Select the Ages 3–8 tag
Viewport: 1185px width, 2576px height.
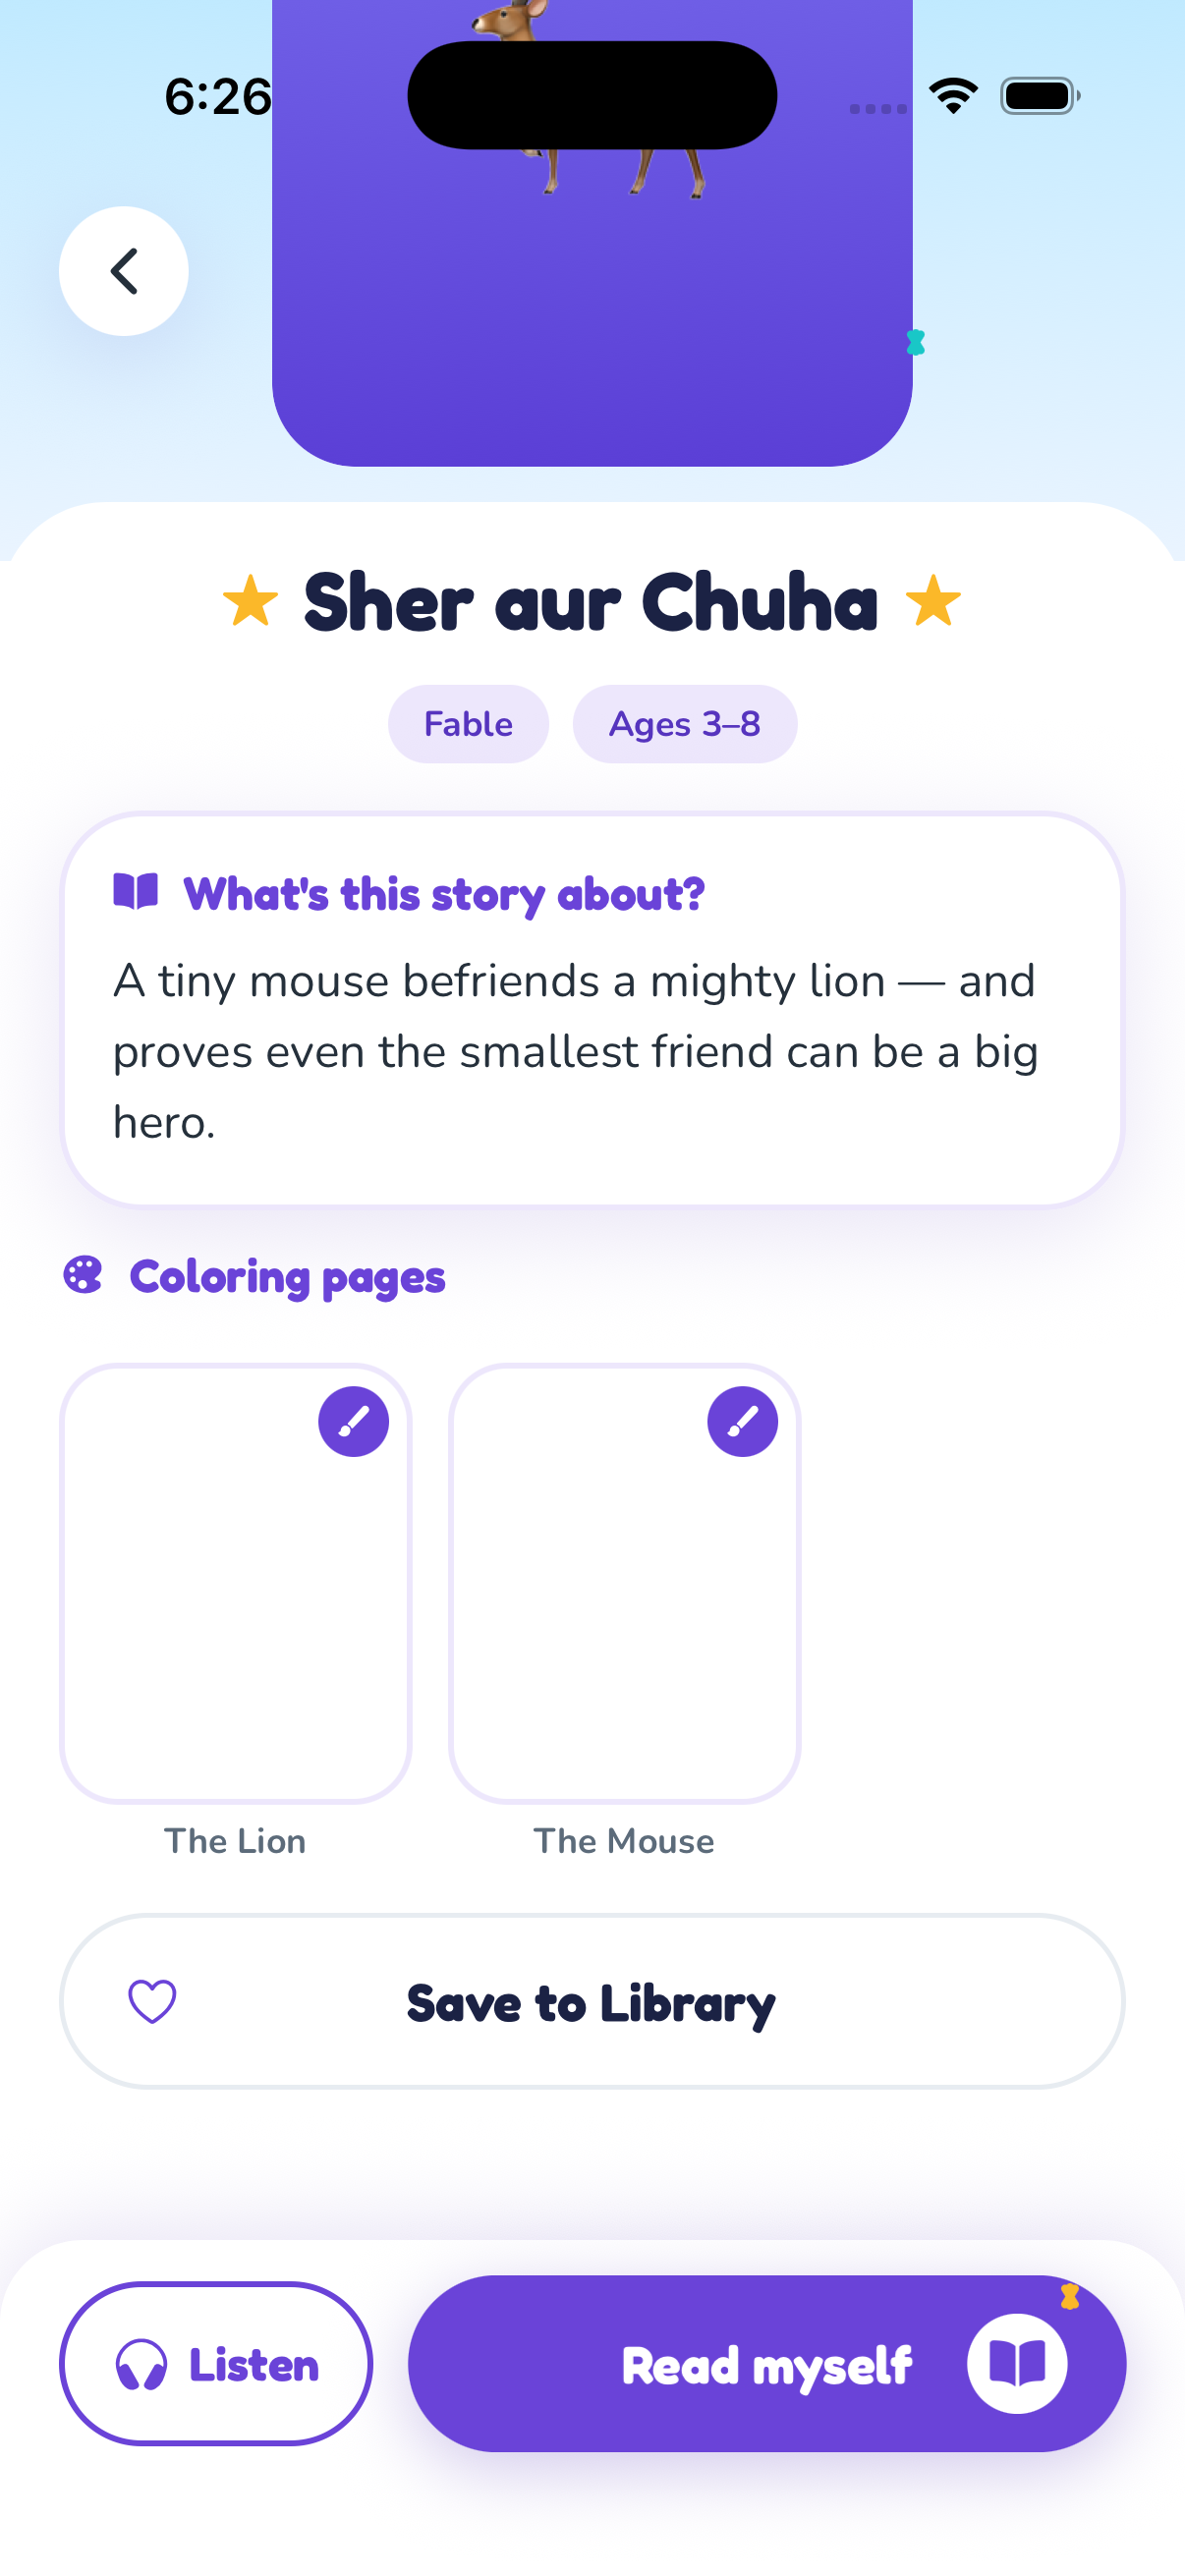click(685, 724)
